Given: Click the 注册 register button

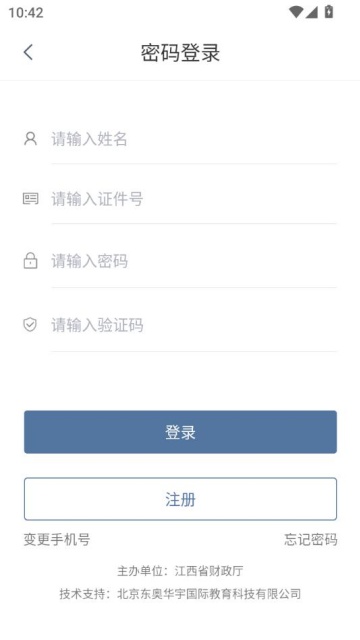Looking at the screenshot, I should 180,499.
